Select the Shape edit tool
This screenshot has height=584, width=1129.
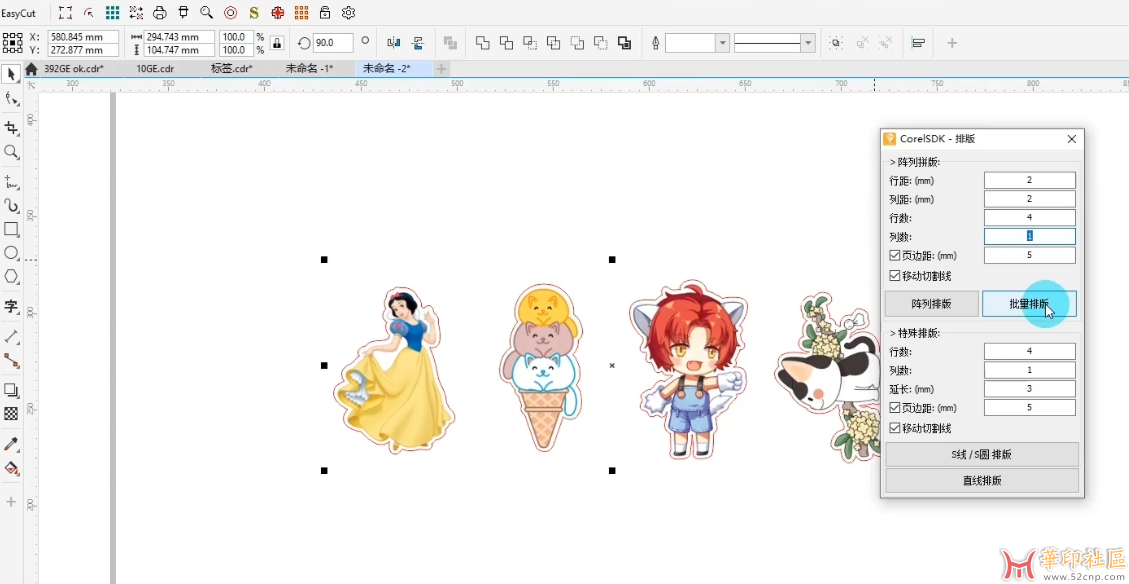[11, 99]
